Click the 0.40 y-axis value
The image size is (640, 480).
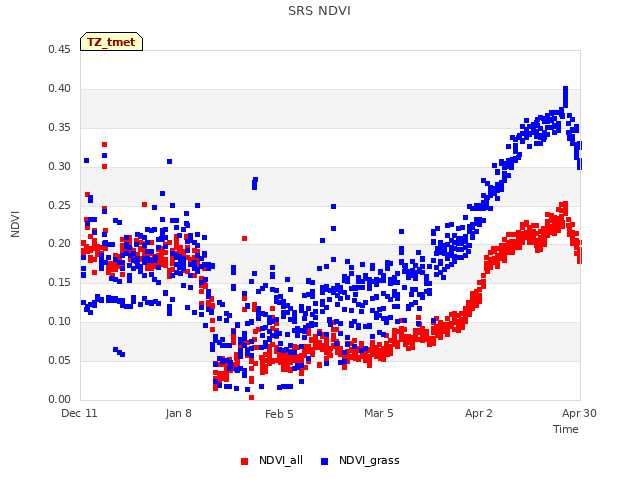coord(59,88)
